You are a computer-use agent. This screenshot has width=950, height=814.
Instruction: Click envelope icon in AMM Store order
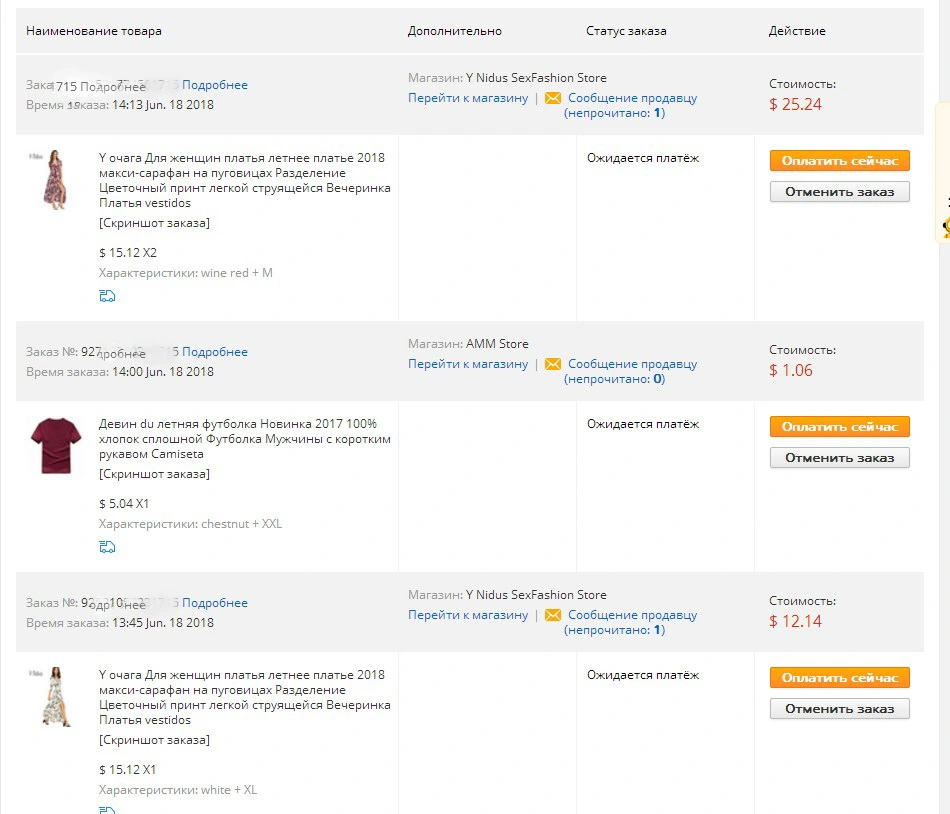(x=553, y=364)
